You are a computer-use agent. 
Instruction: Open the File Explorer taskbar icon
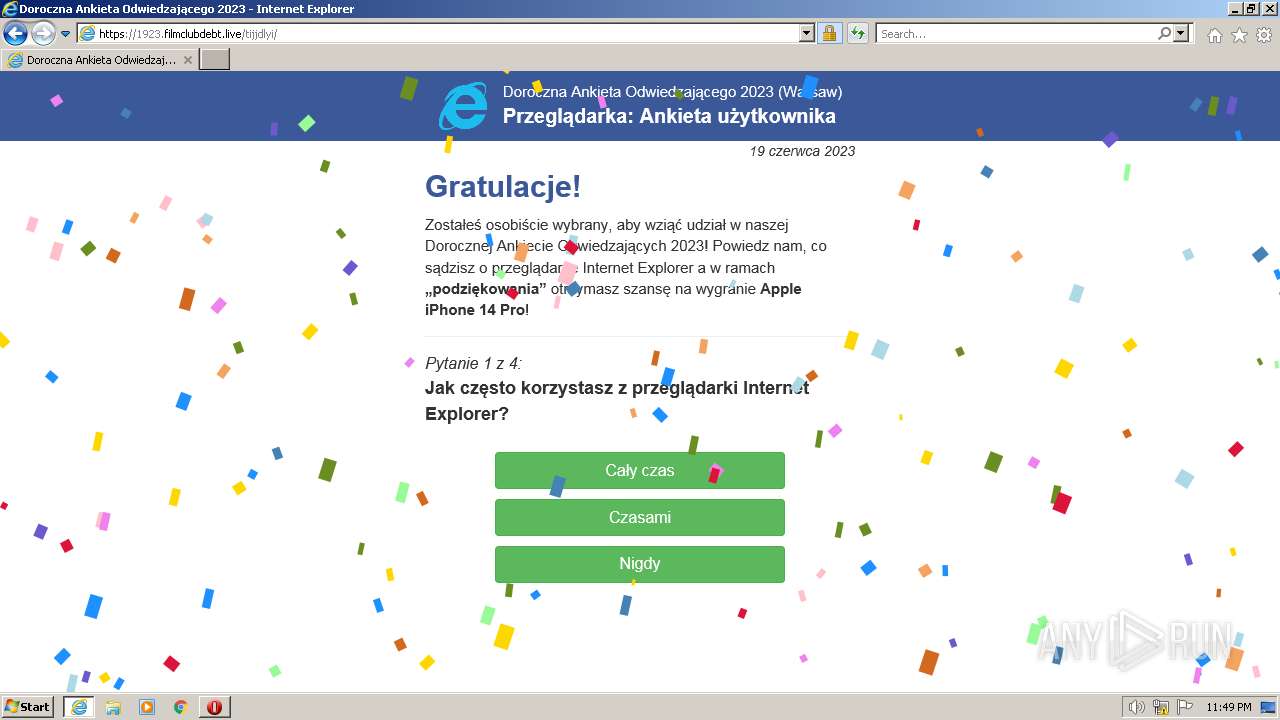point(113,707)
